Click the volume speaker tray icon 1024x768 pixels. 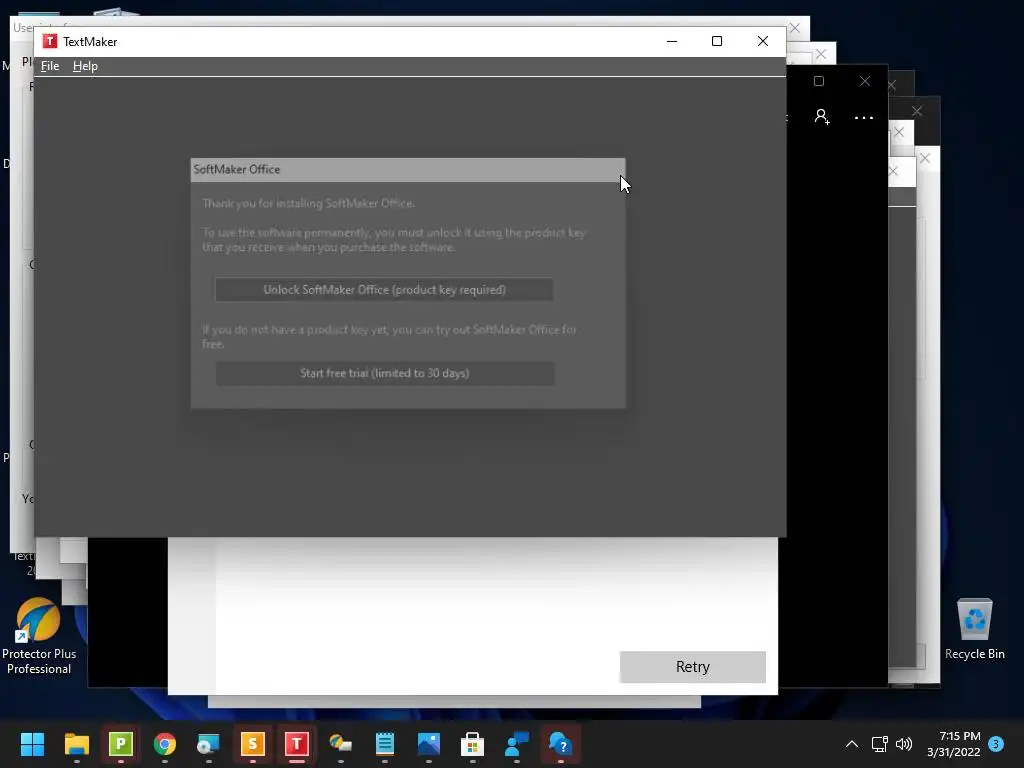tap(904, 744)
